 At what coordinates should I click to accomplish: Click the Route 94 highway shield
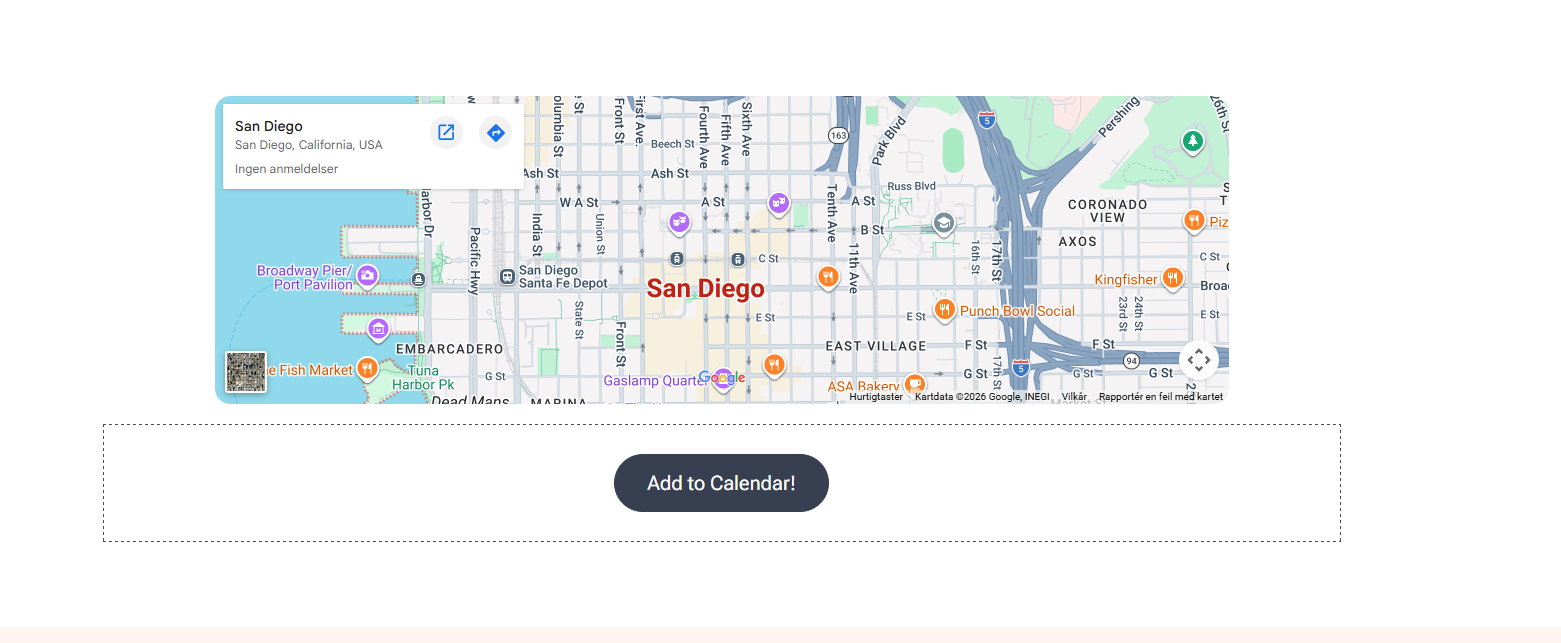1131,360
